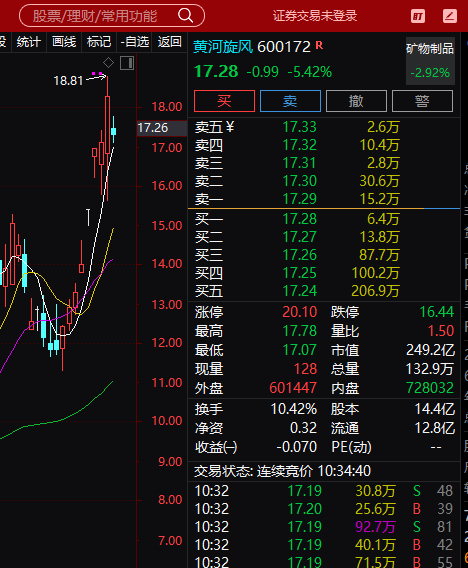Click the 返回 tab
The width and height of the screenshot is (468, 568).
click(170, 42)
